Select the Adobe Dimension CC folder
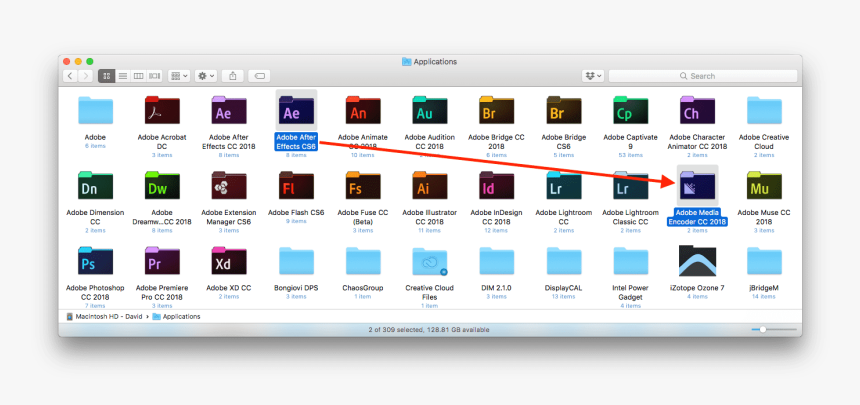860x405 pixels. (95, 185)
